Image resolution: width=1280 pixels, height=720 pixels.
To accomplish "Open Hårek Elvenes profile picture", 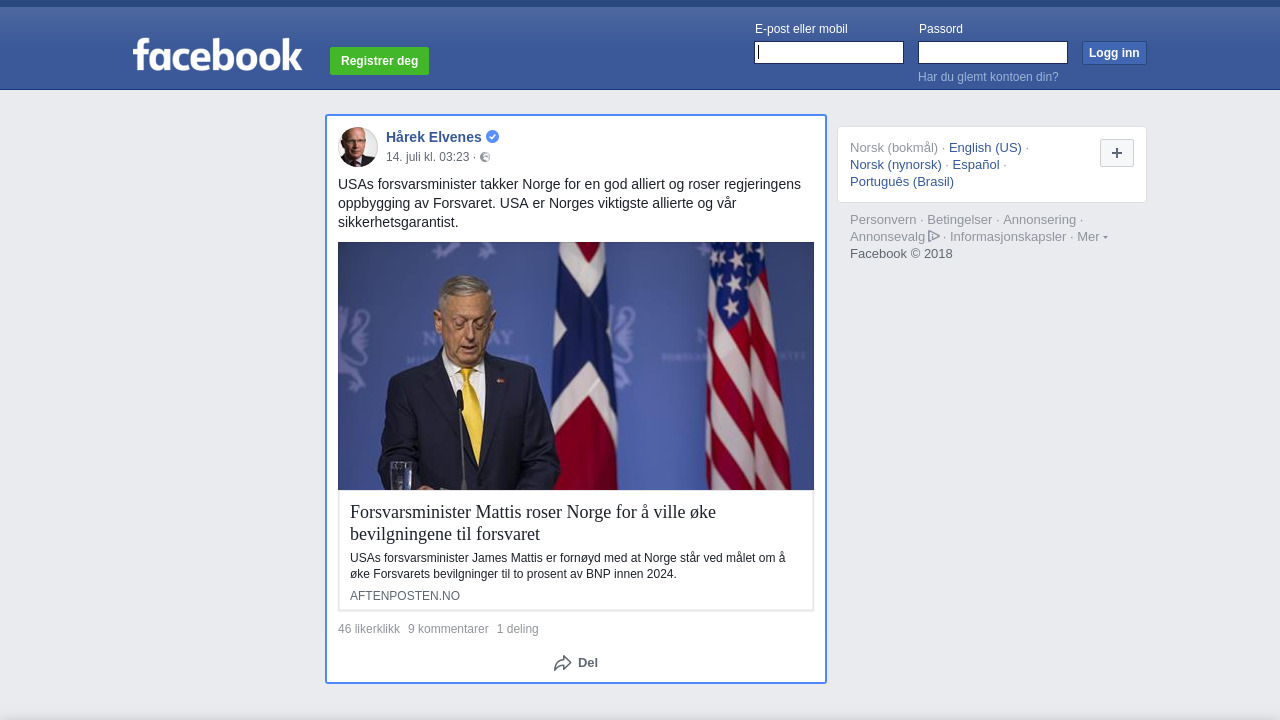I will tap(358, 147).
